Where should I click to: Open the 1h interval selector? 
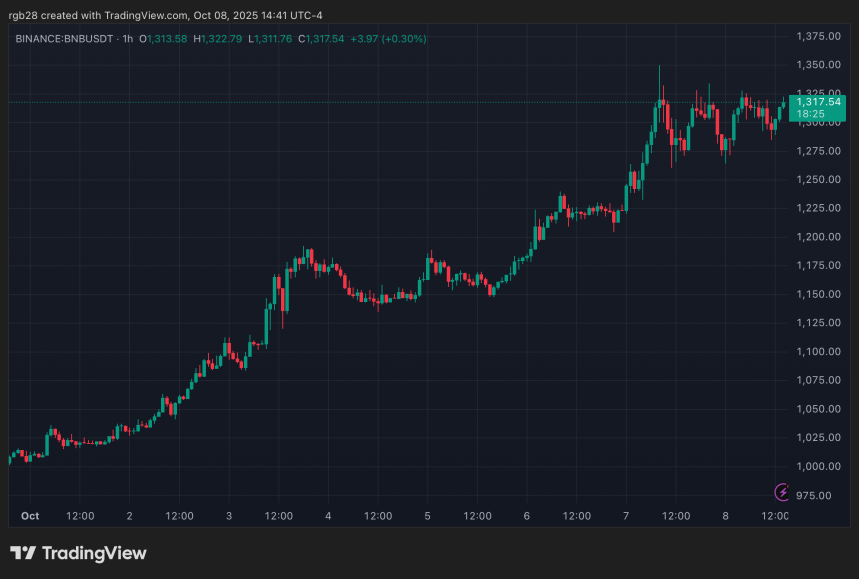(x=128, y=38)
